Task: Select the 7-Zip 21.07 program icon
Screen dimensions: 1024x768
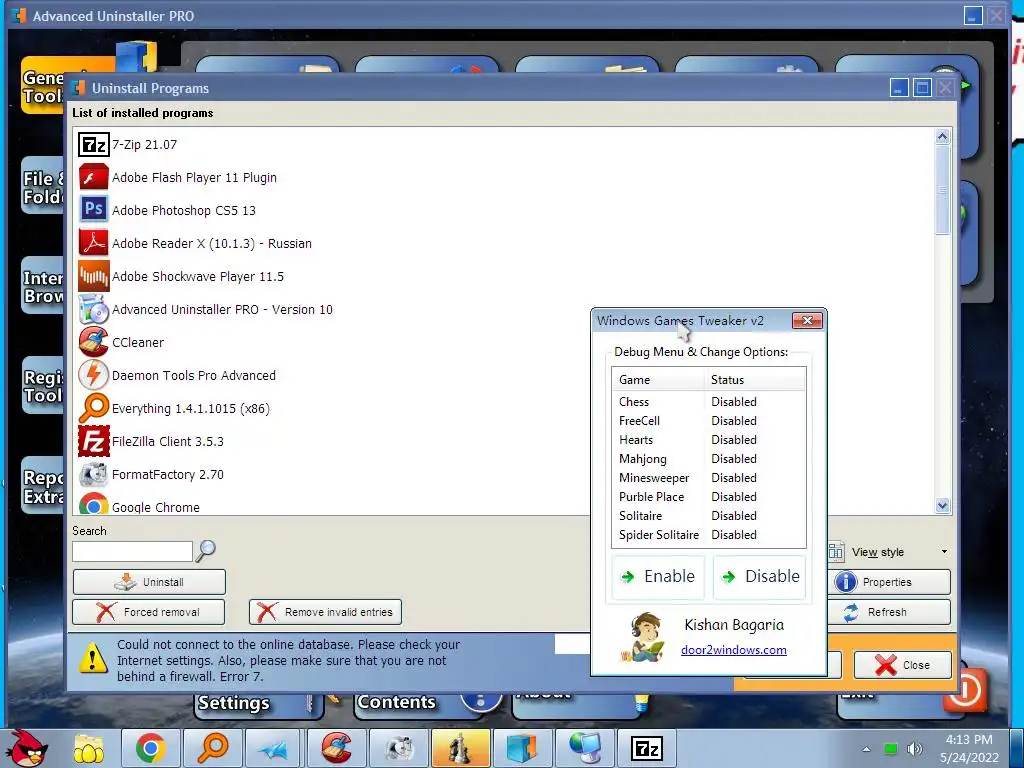Action: tap(93, 144)
